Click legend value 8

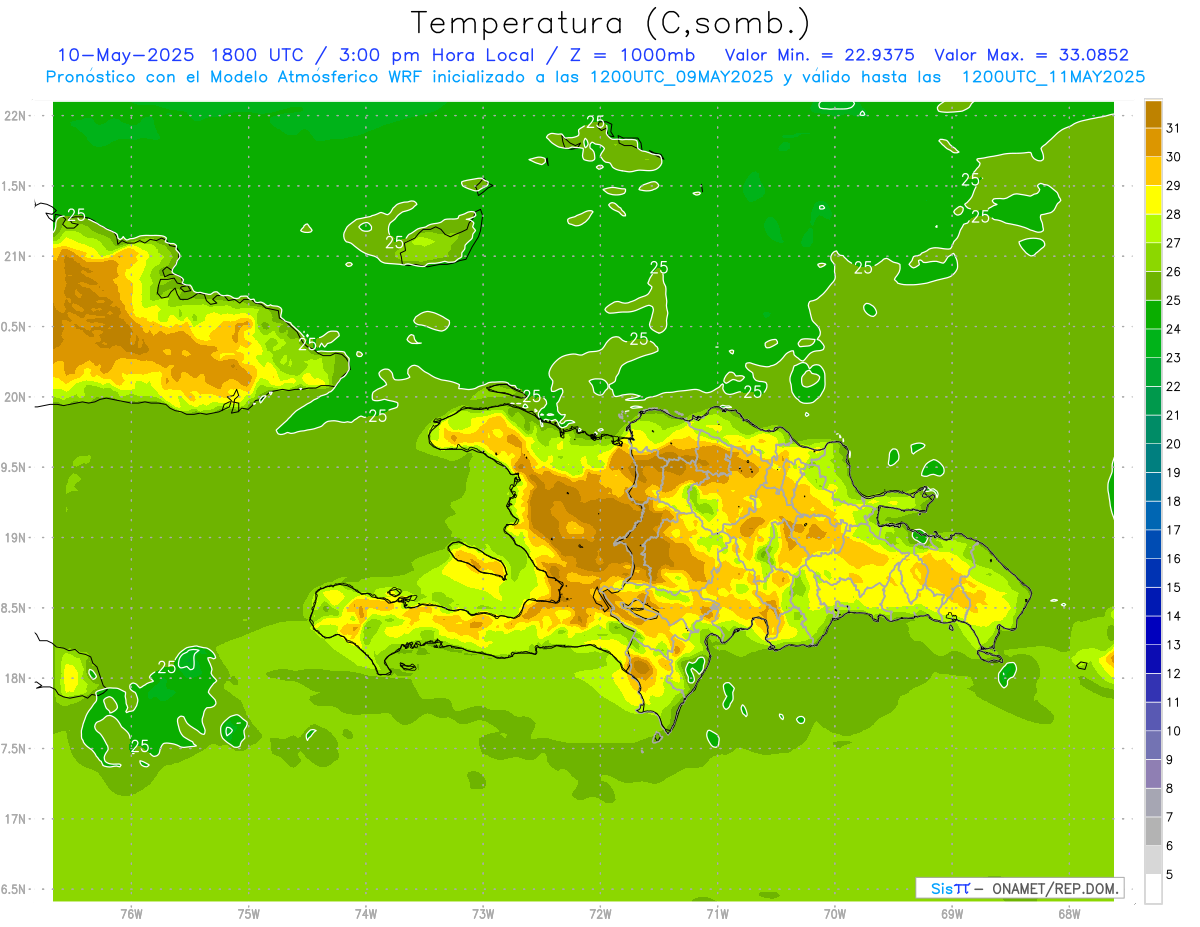coord(1170,789)
